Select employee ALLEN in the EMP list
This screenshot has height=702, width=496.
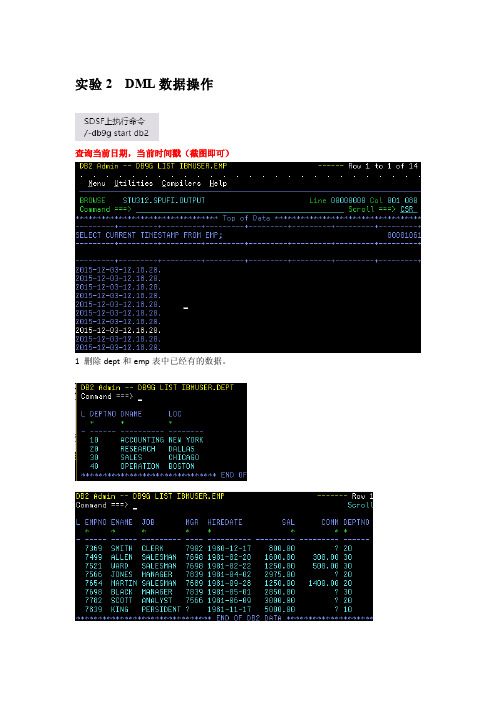(121, 557)
